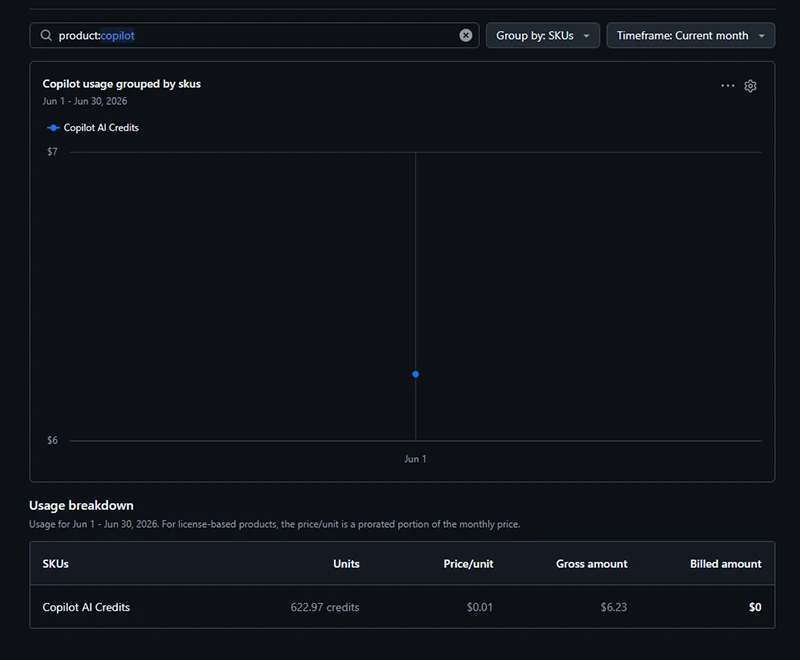
Task: Toggle the Copilot AI Credits legend entry
Action: click(x=93, y=128)
